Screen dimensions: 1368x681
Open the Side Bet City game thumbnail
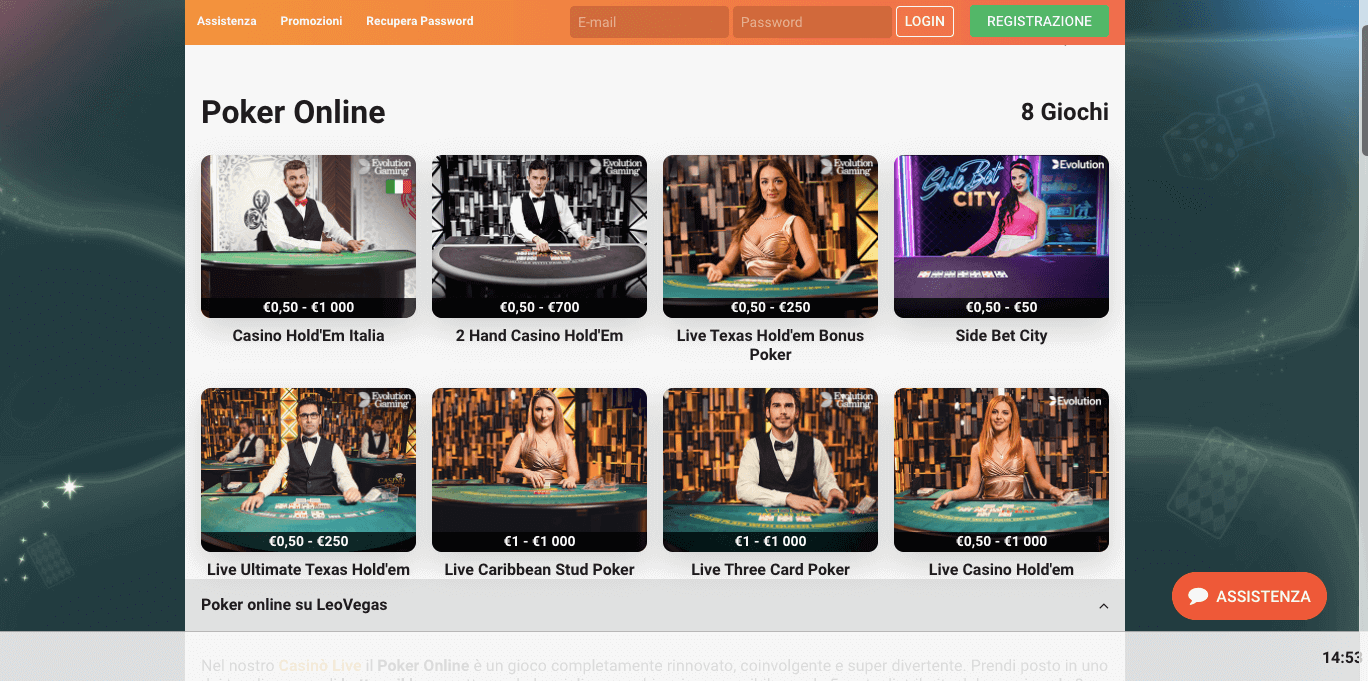[1001, 236]
